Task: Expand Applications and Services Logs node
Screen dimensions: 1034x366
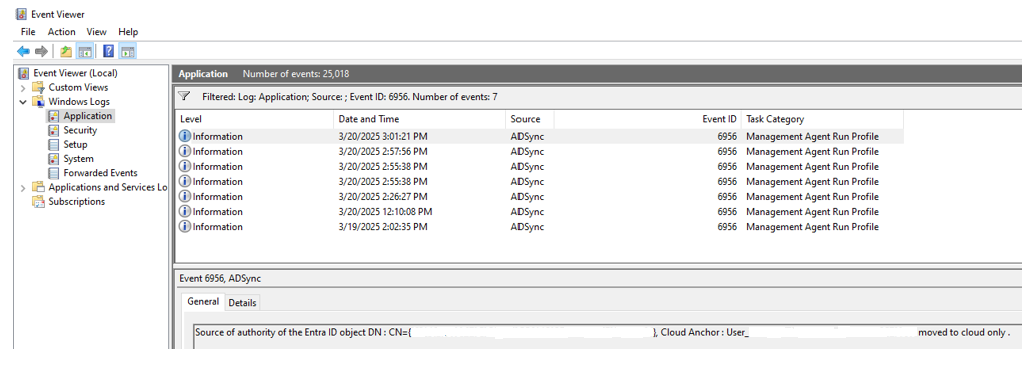Action: click(x=23, y=188)
